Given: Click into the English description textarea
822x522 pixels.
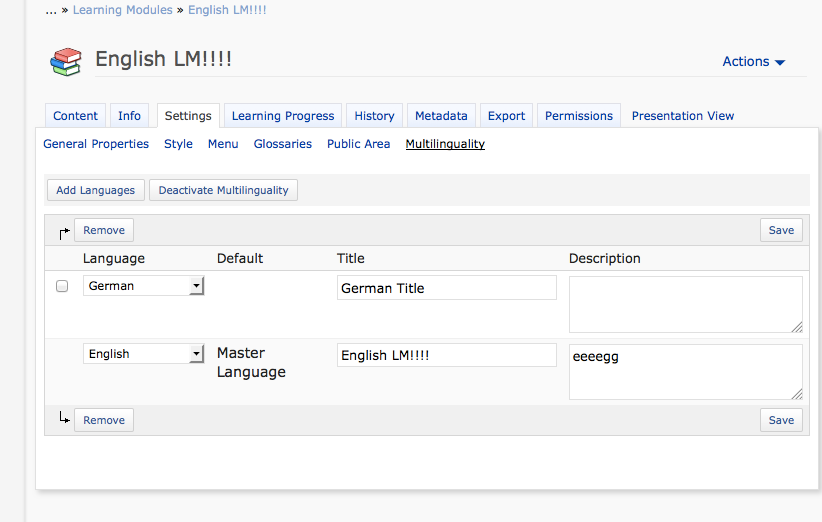Looking at the screenshot, I should click(685, 371).
